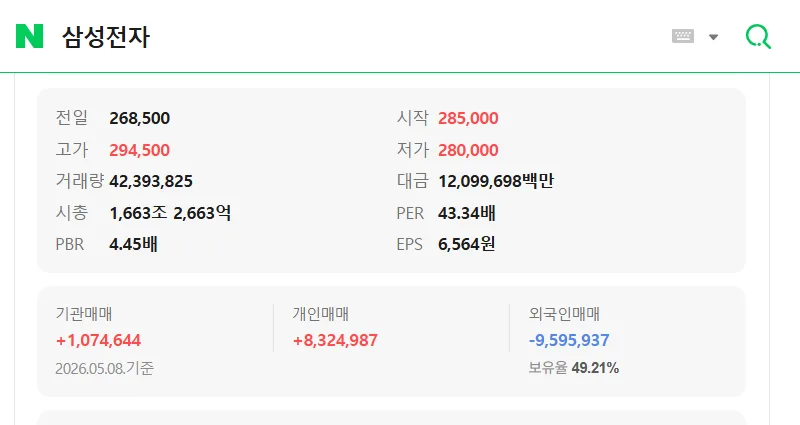Viewport: 800px width, 425px height.
Task: Click the 고가 label
Action: (71, 150)
